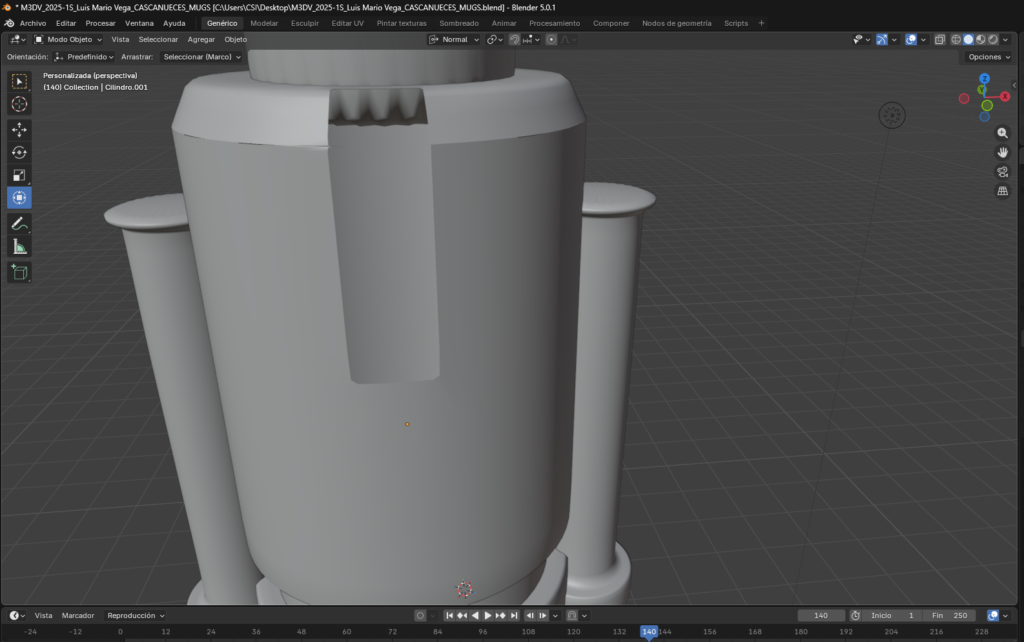Click the Agregar menu button

tap(201, 40)
